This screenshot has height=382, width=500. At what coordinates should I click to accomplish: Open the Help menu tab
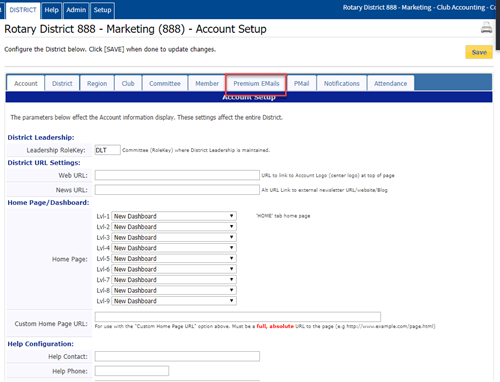[x=52, y=10]
